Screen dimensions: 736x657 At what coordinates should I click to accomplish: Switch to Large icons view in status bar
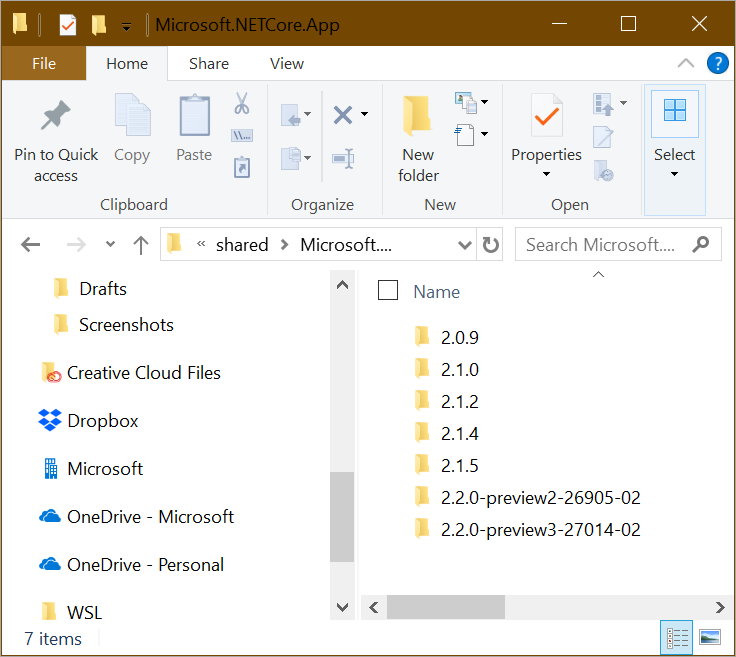tap(710, 638)
